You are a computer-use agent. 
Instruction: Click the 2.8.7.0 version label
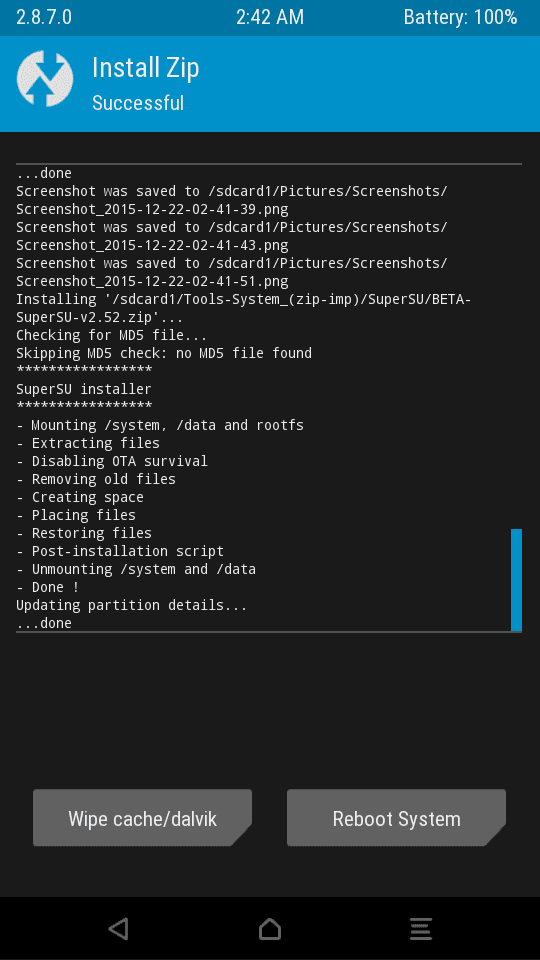[x=43, y=17]
